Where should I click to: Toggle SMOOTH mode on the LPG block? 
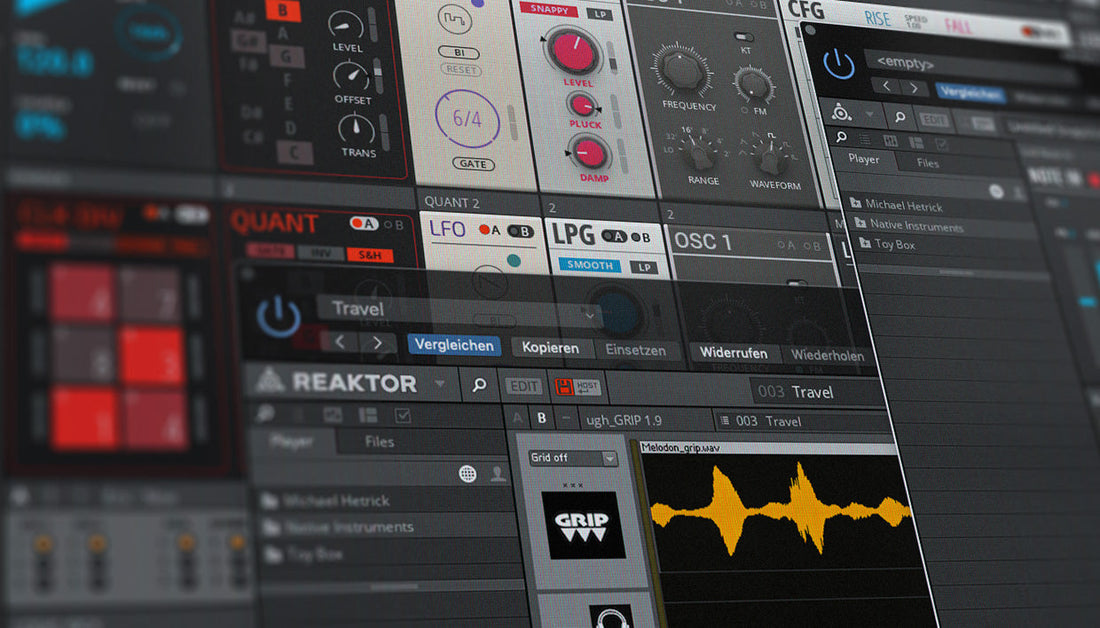click(x=589, y=265)
